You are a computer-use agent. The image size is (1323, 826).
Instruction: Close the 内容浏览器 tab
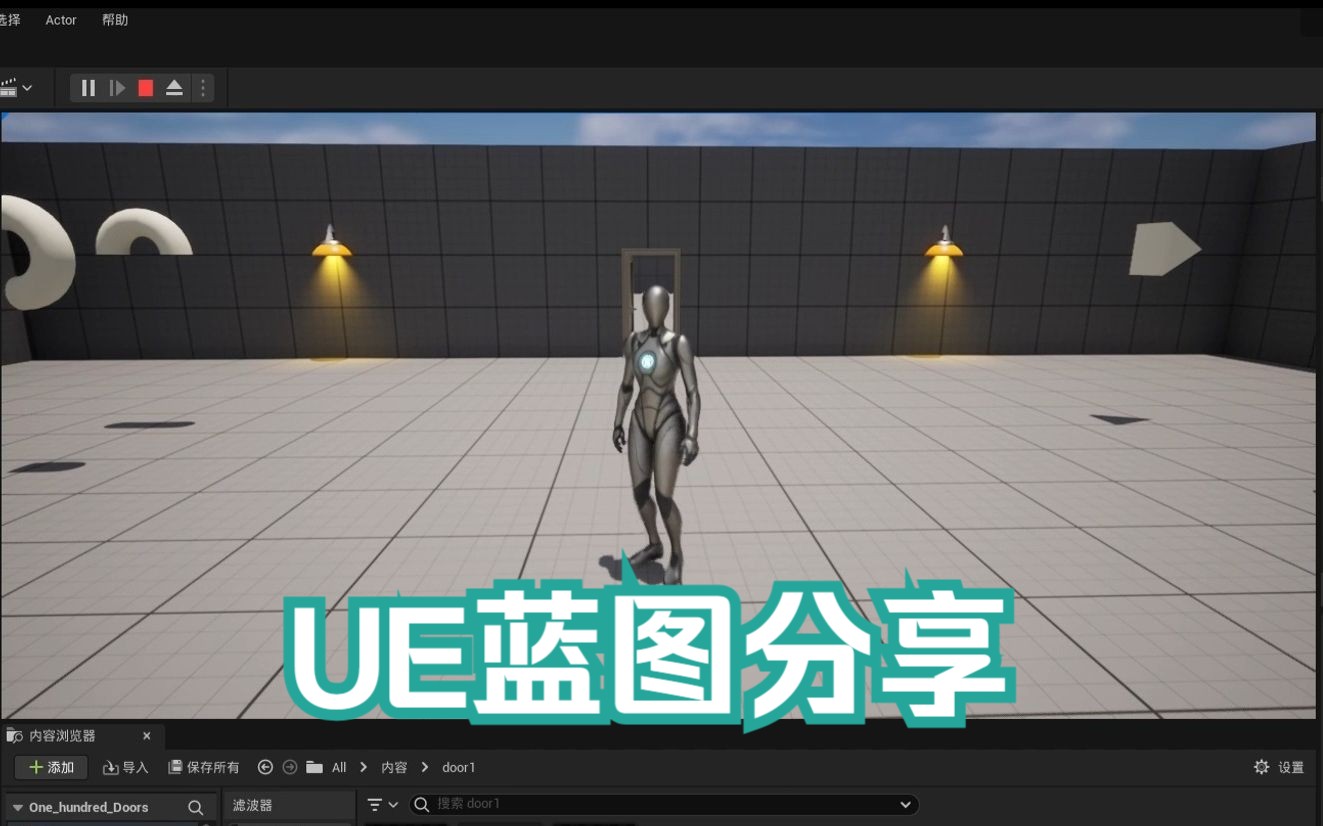tap(147, 736)
